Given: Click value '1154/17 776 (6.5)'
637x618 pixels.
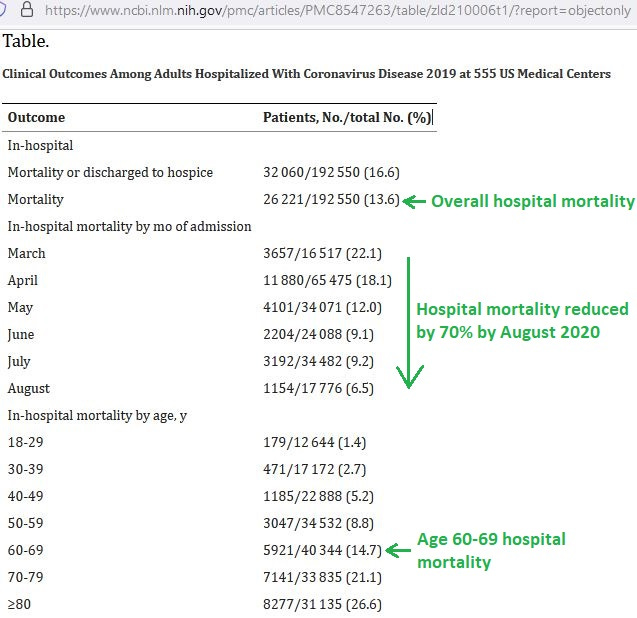Looking at the screenshot, I should 318,388.
